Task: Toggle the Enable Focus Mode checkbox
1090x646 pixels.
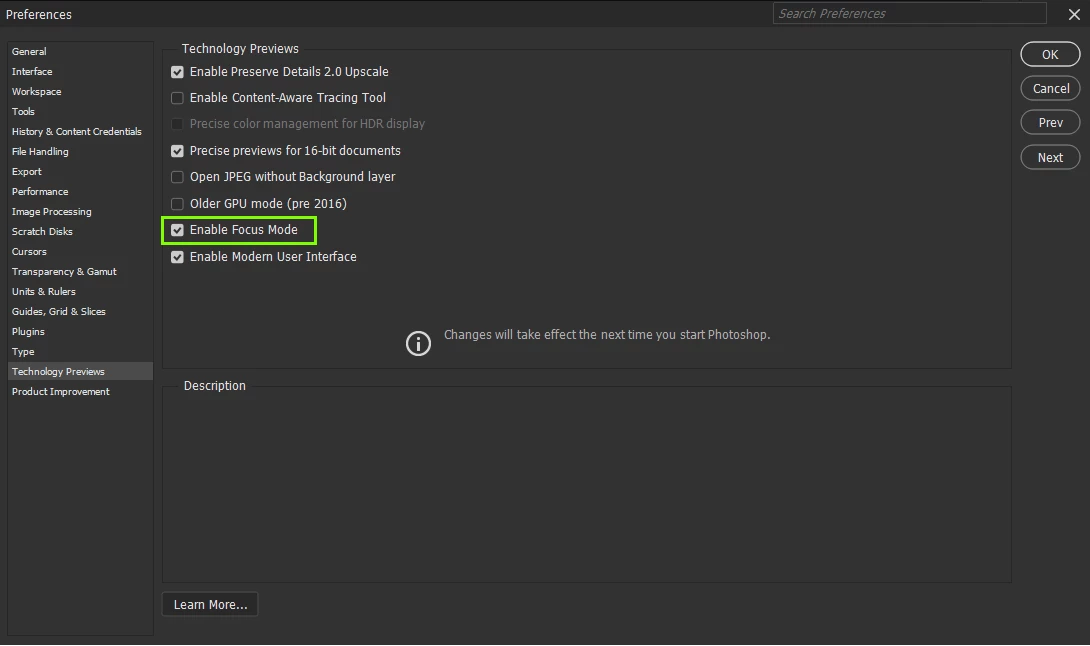Action: point(177,230)
